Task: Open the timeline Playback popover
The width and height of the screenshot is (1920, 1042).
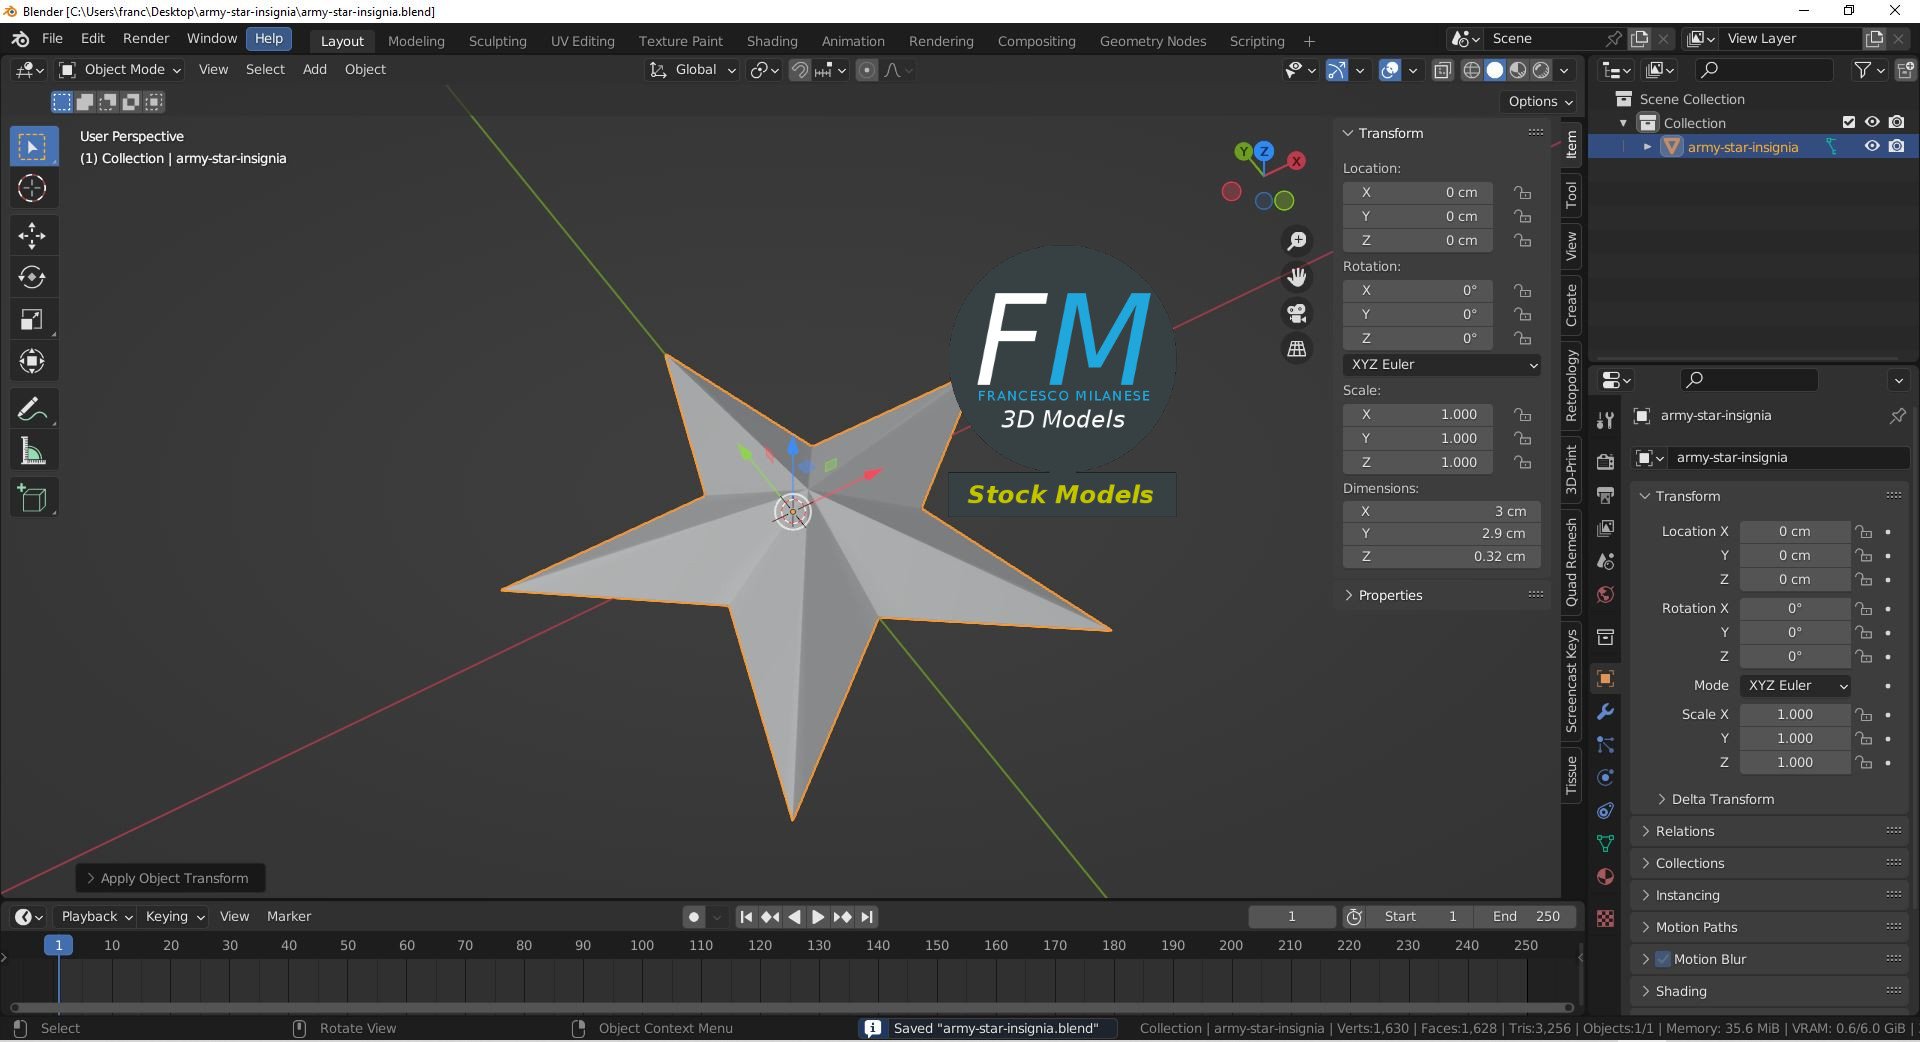Action: tap(96, 917)
